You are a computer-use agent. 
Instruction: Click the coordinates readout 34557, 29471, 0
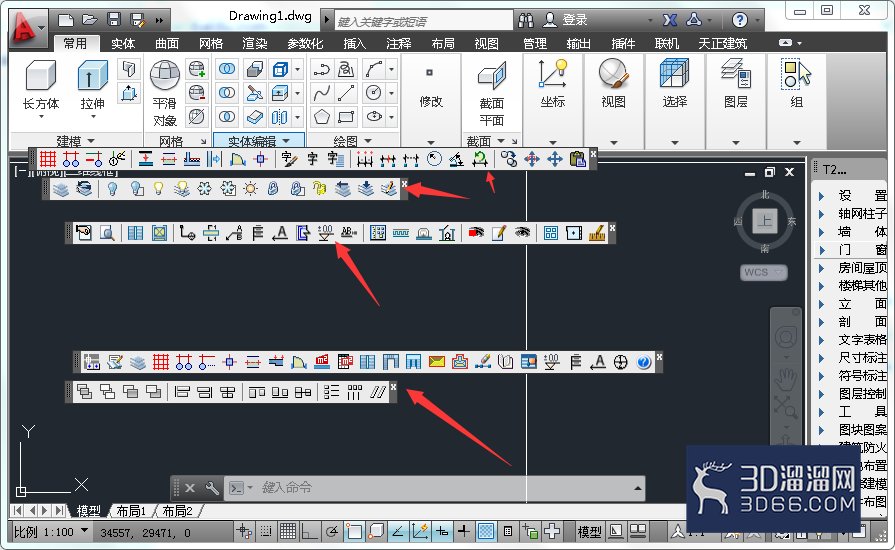pyautogui.click(x=145, y=533)
